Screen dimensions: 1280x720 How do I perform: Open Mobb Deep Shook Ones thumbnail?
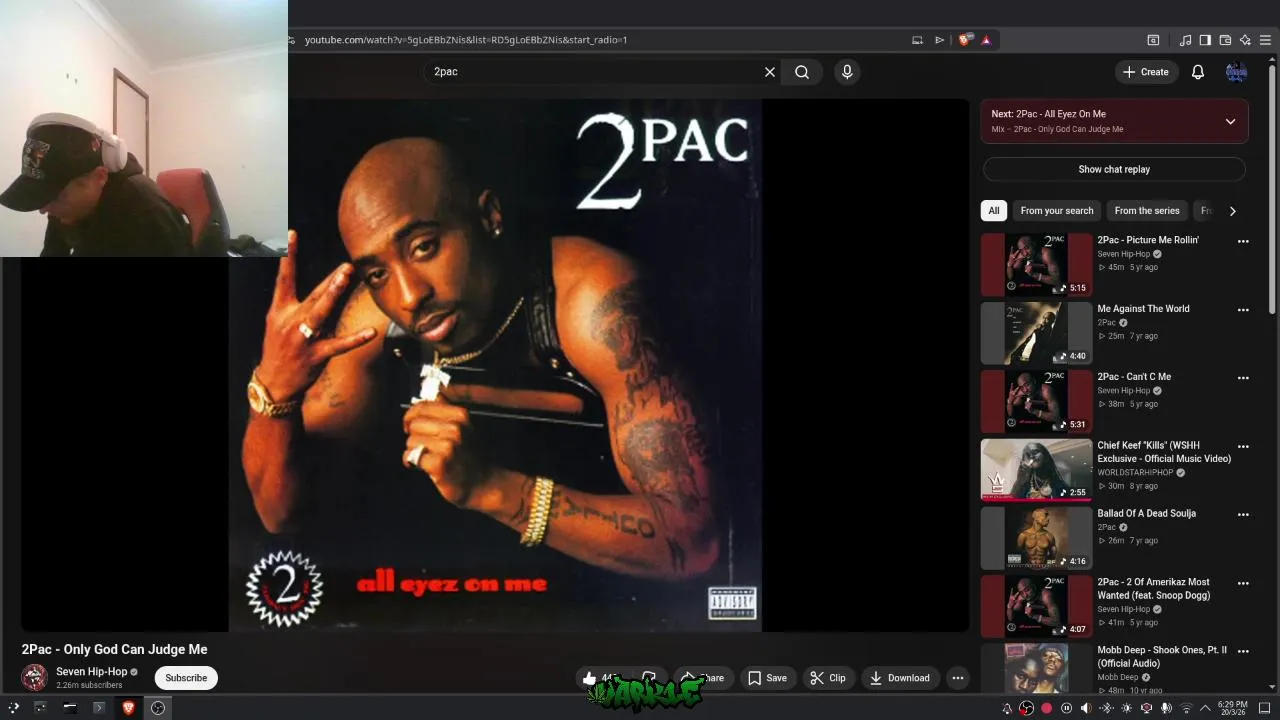click(1036, 668)
